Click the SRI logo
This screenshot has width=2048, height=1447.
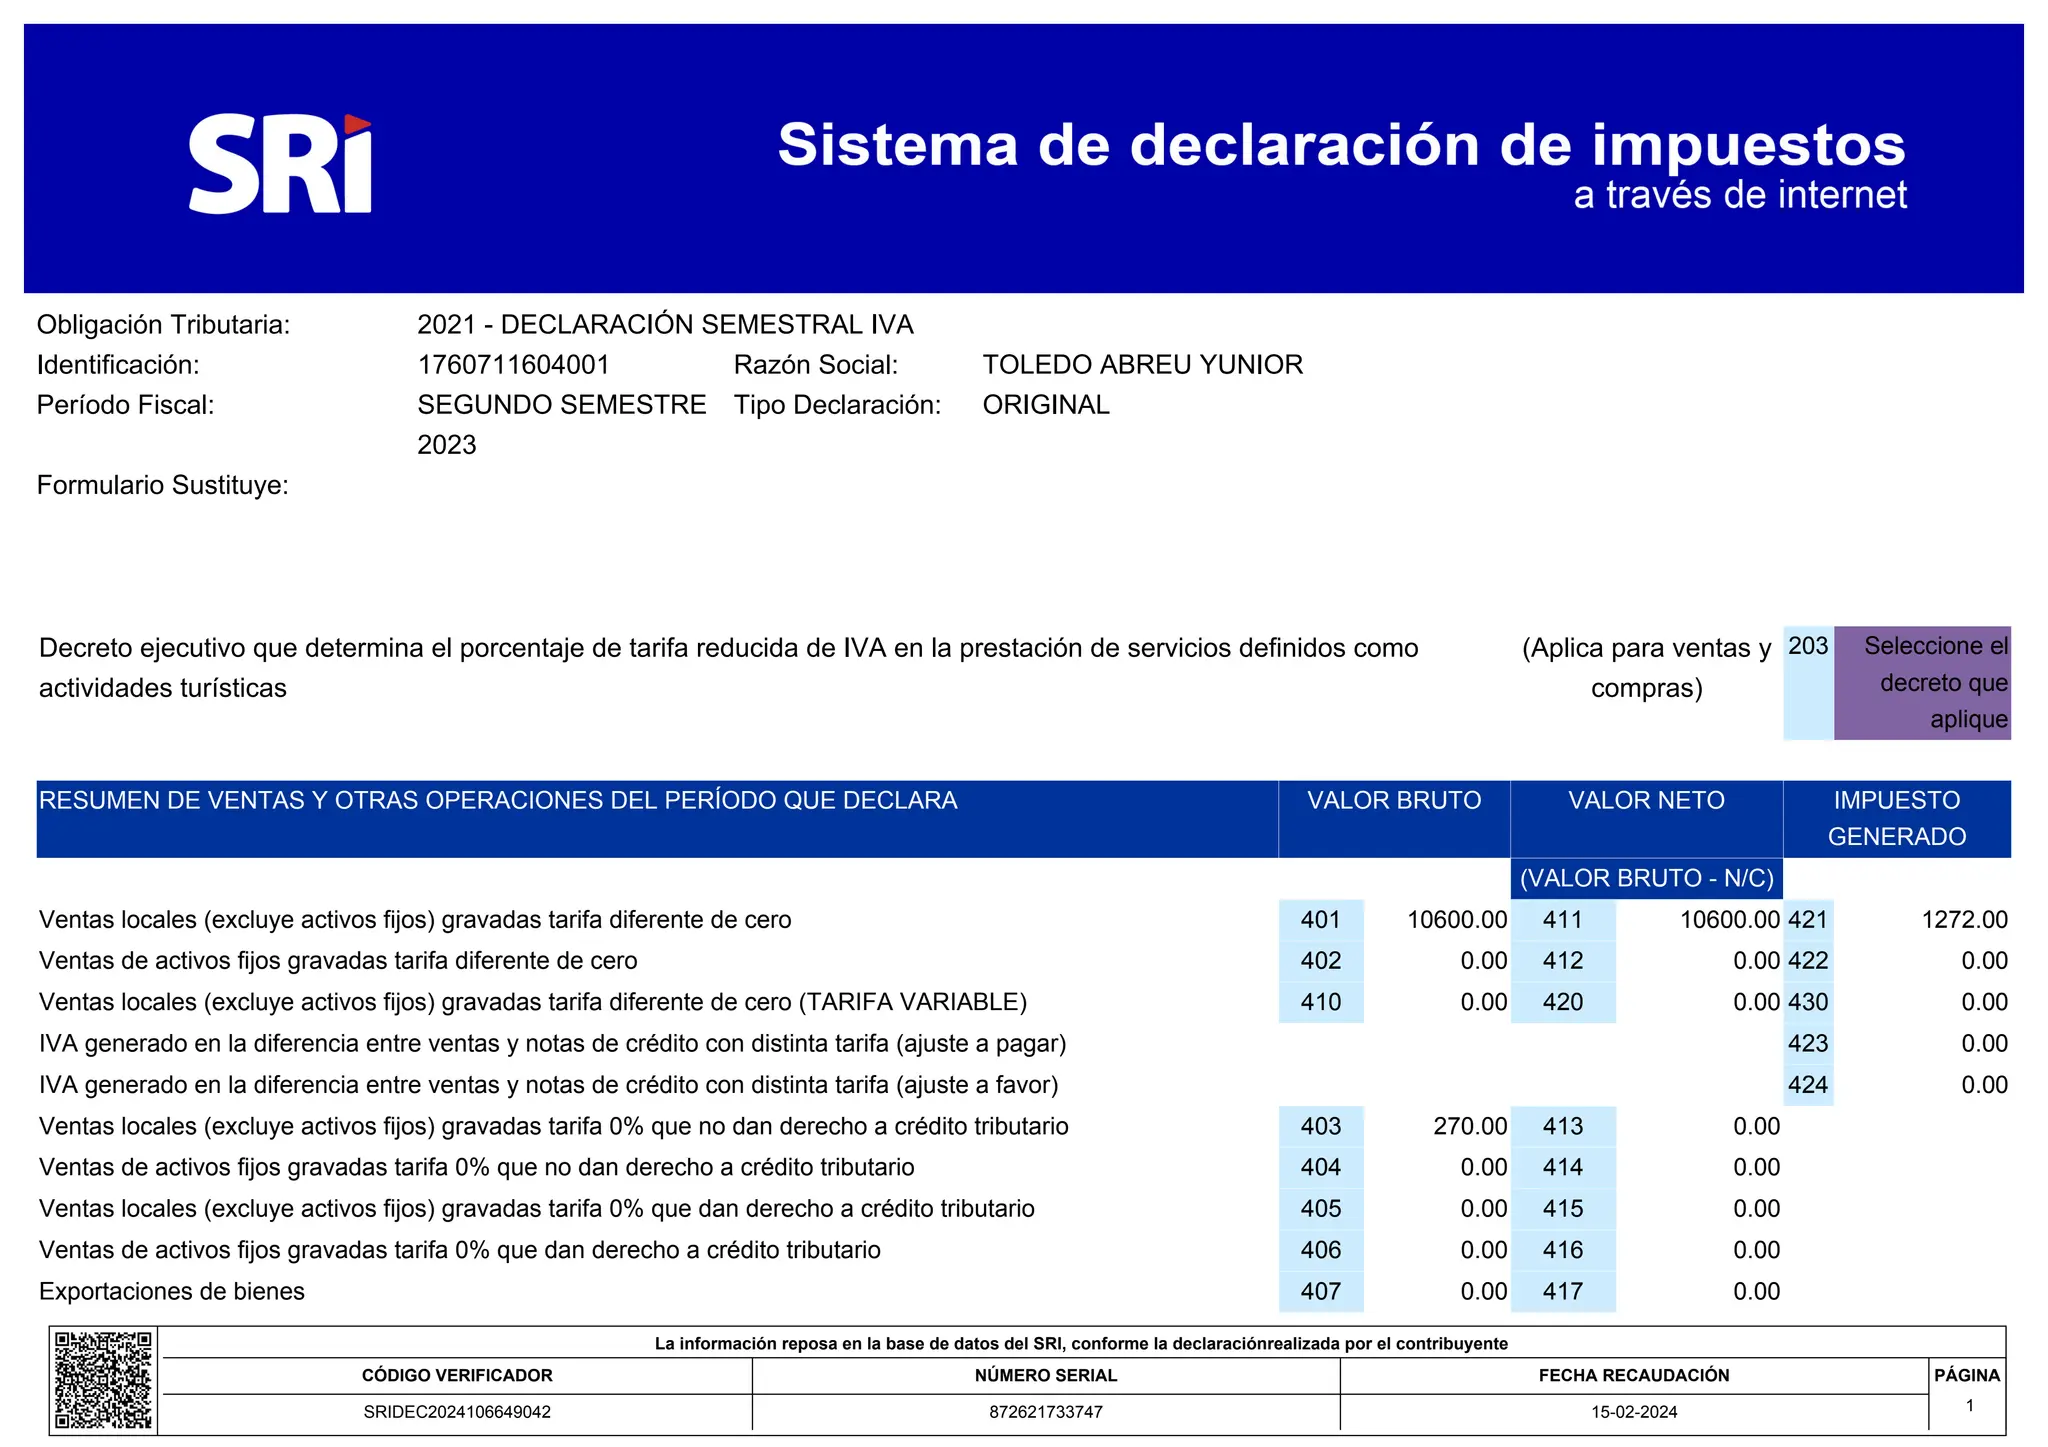coord(280,164)
